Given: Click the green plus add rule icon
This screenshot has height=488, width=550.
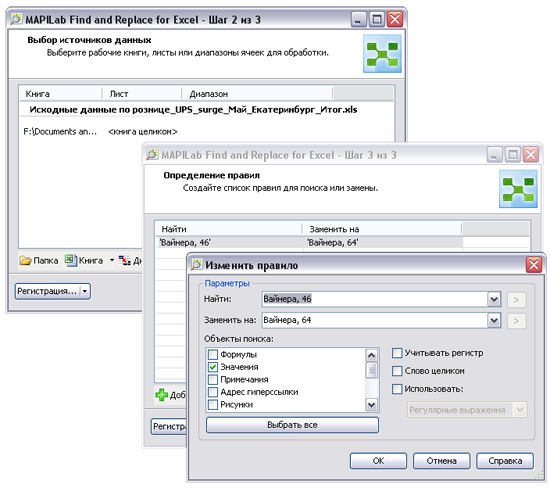Looking at the screenshot, I should coord(161,395).
